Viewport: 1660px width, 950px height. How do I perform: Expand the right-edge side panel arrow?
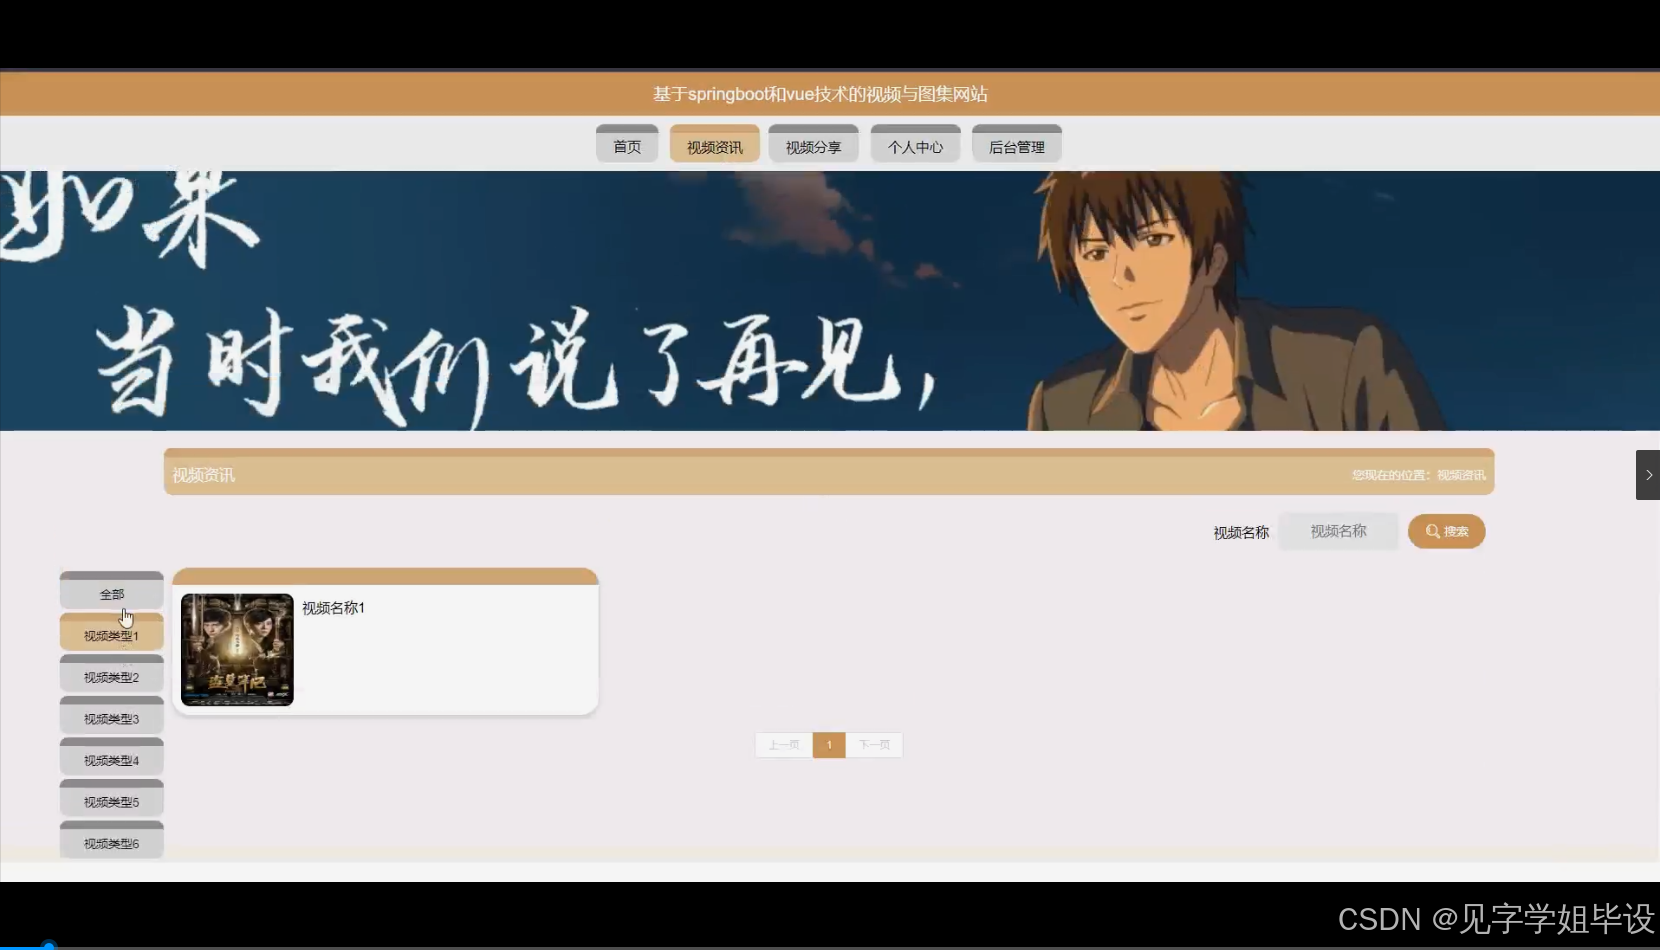pyautogui.click(x=1648, y=475)
